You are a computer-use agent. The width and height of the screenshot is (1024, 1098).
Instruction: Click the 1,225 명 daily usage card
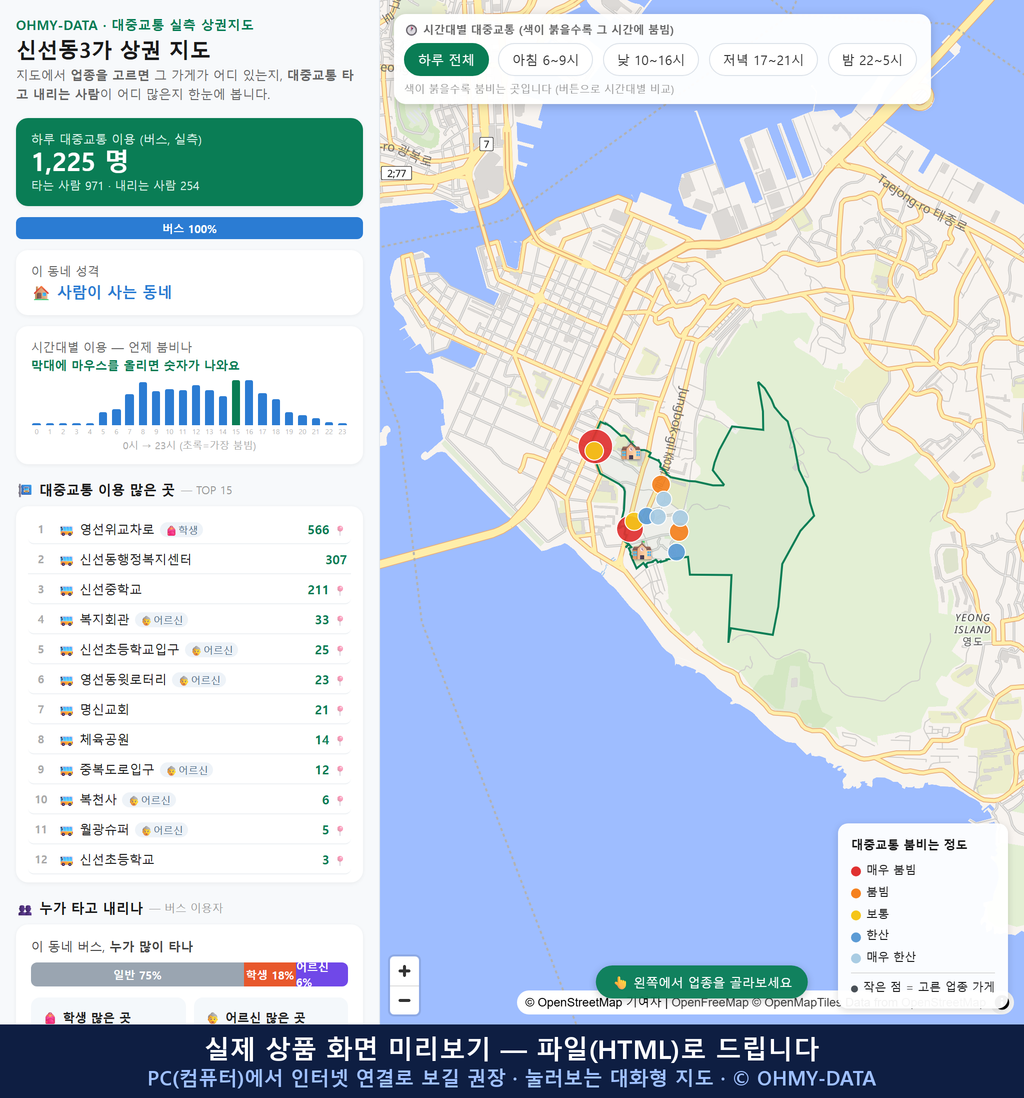189,162
